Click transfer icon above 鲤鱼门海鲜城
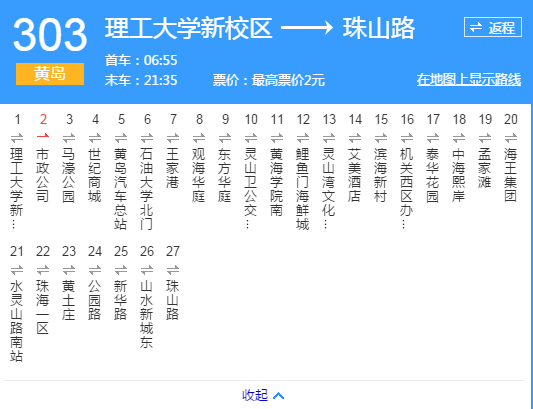This screenshot has height=409, width=533. [303, 138]
